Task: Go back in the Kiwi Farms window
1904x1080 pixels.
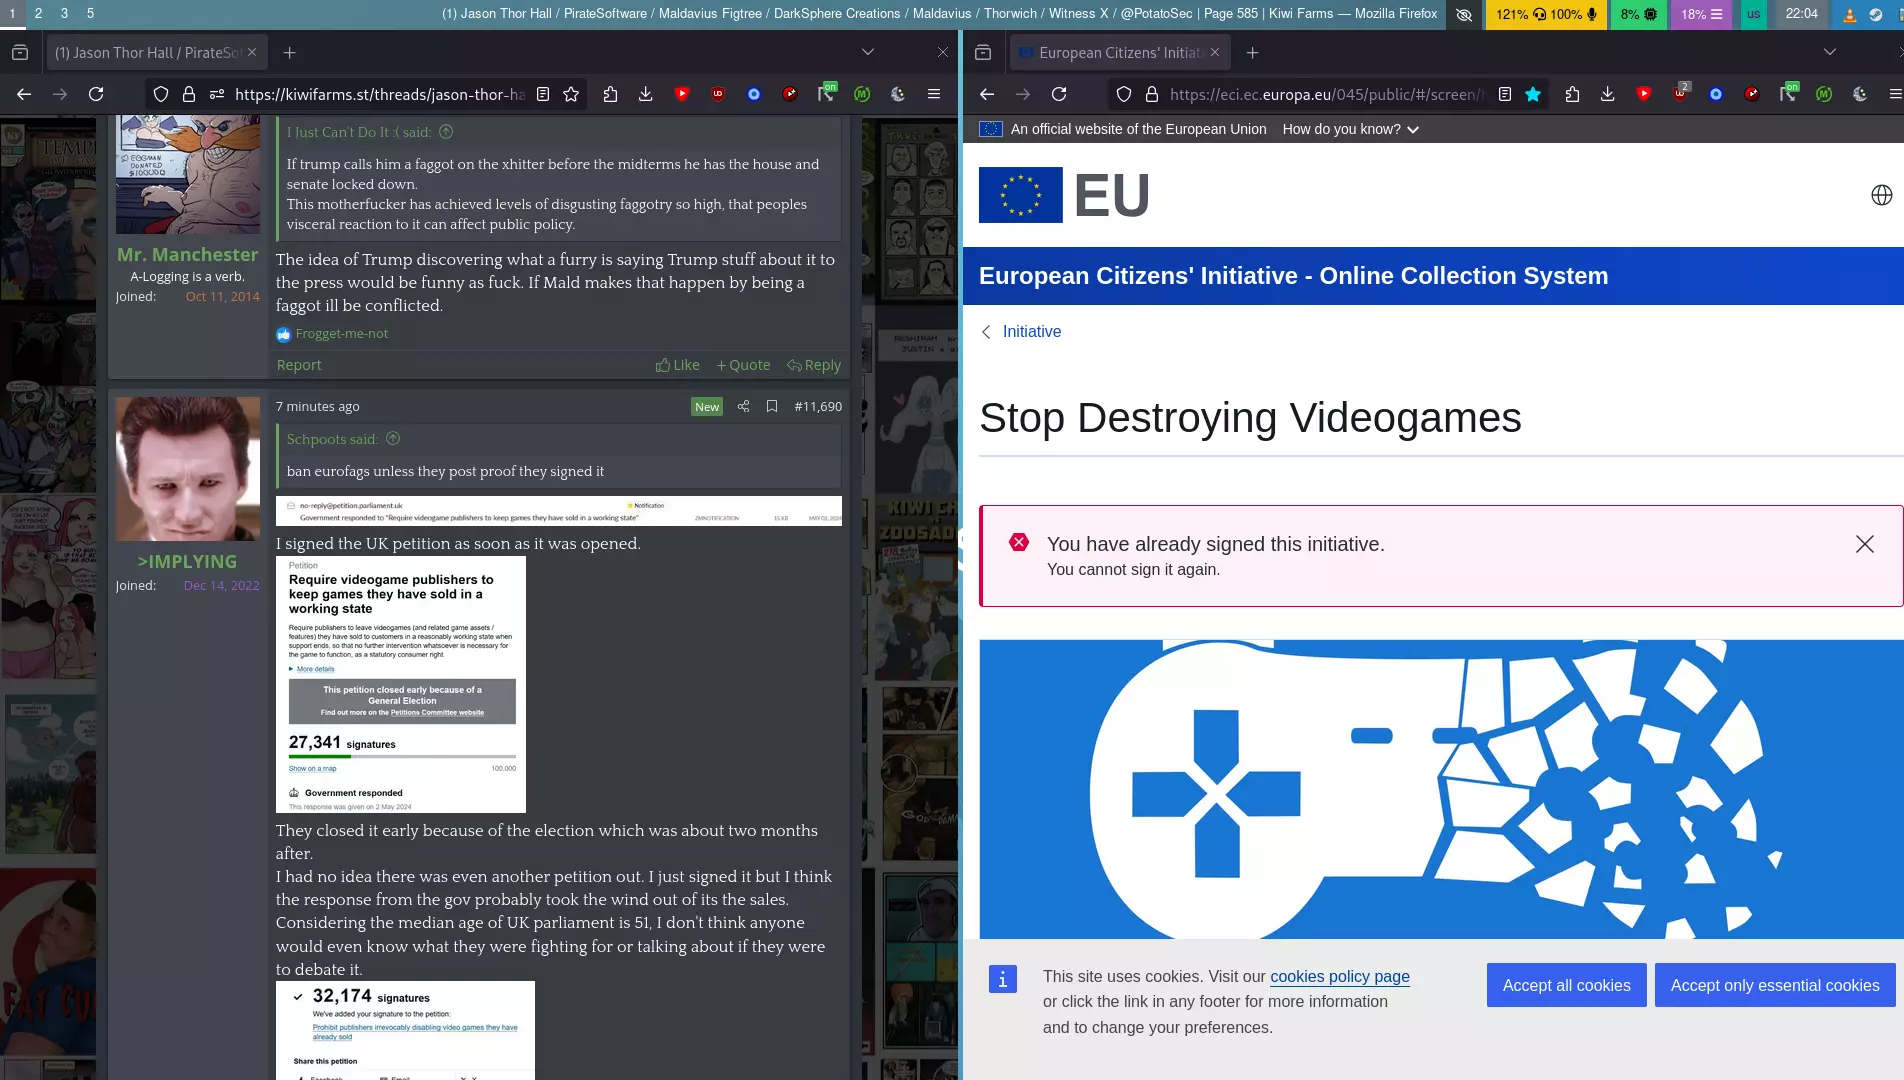Action: tap(24, 94)
